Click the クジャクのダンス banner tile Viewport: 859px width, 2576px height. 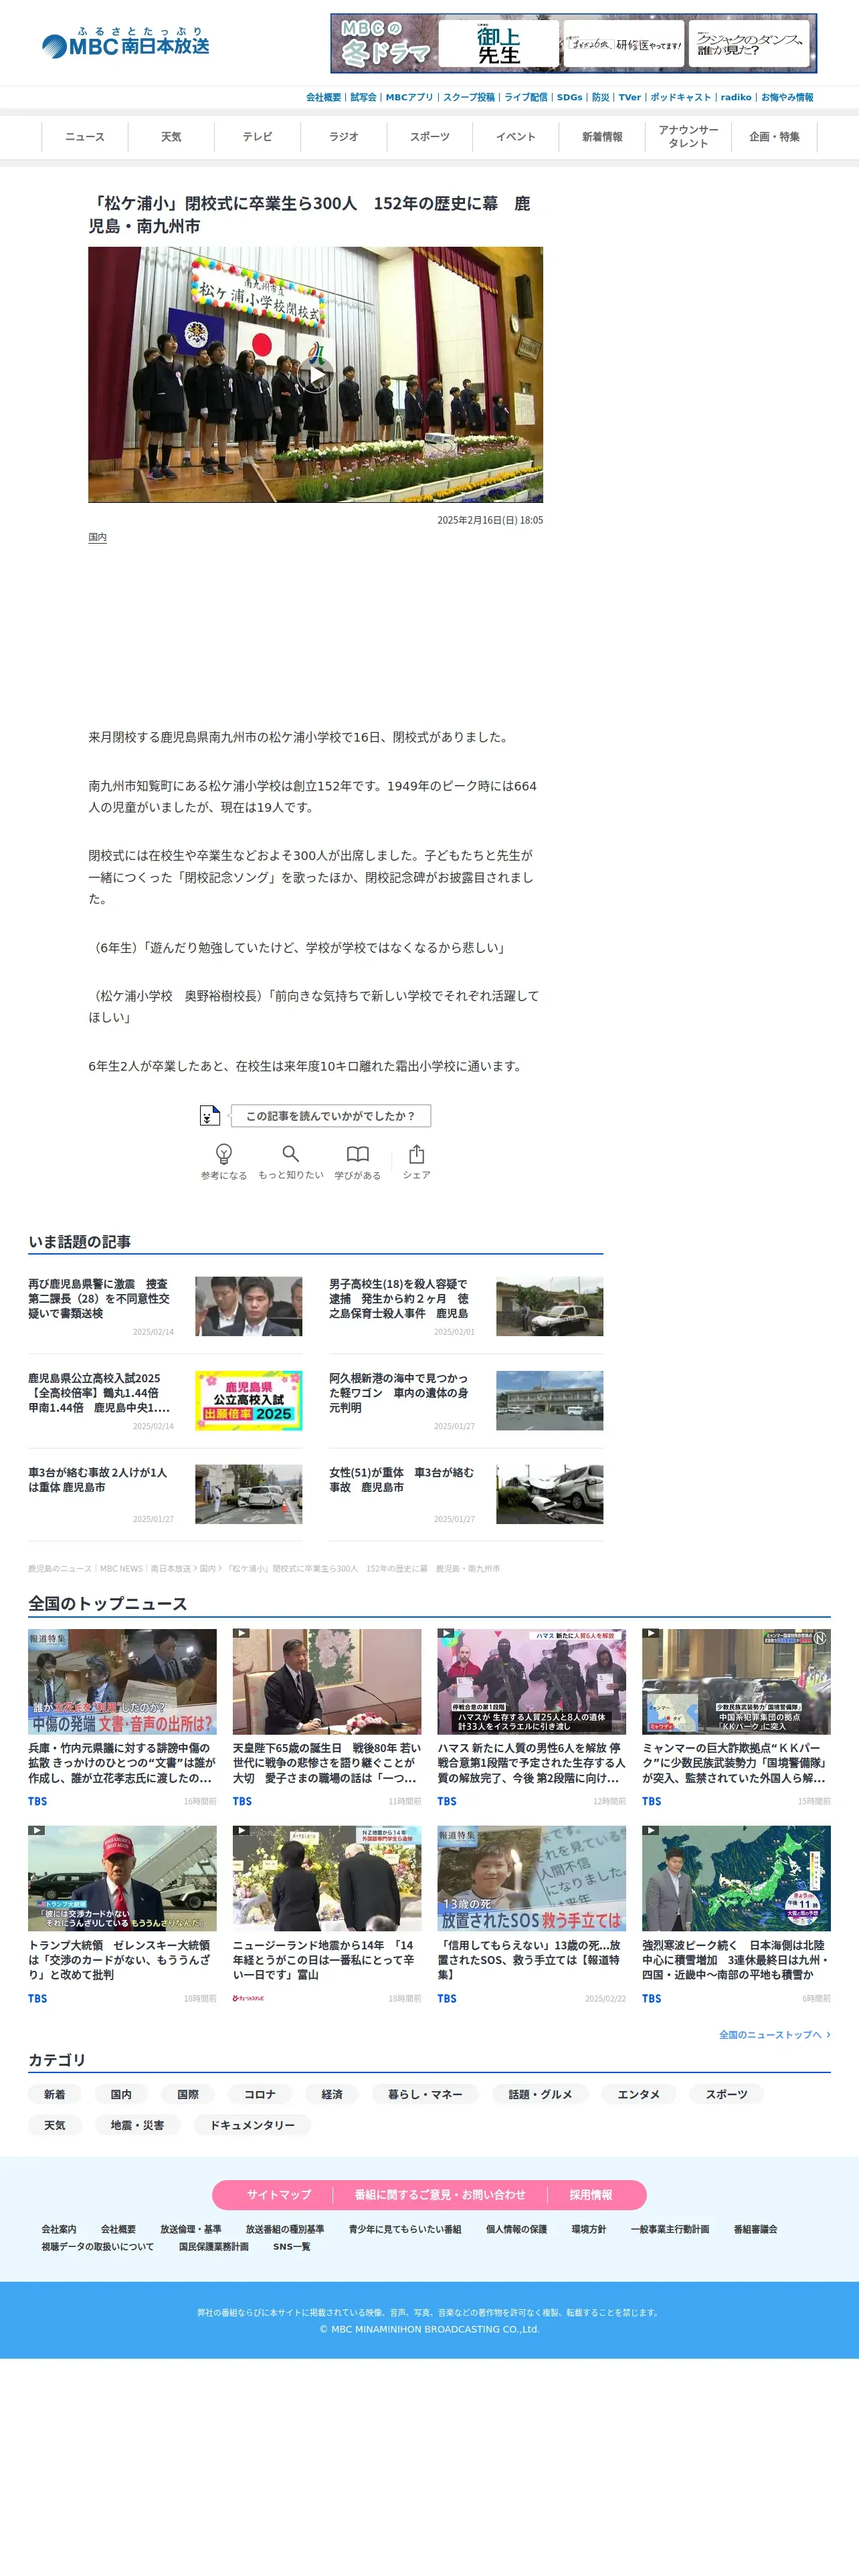point(749,44)
